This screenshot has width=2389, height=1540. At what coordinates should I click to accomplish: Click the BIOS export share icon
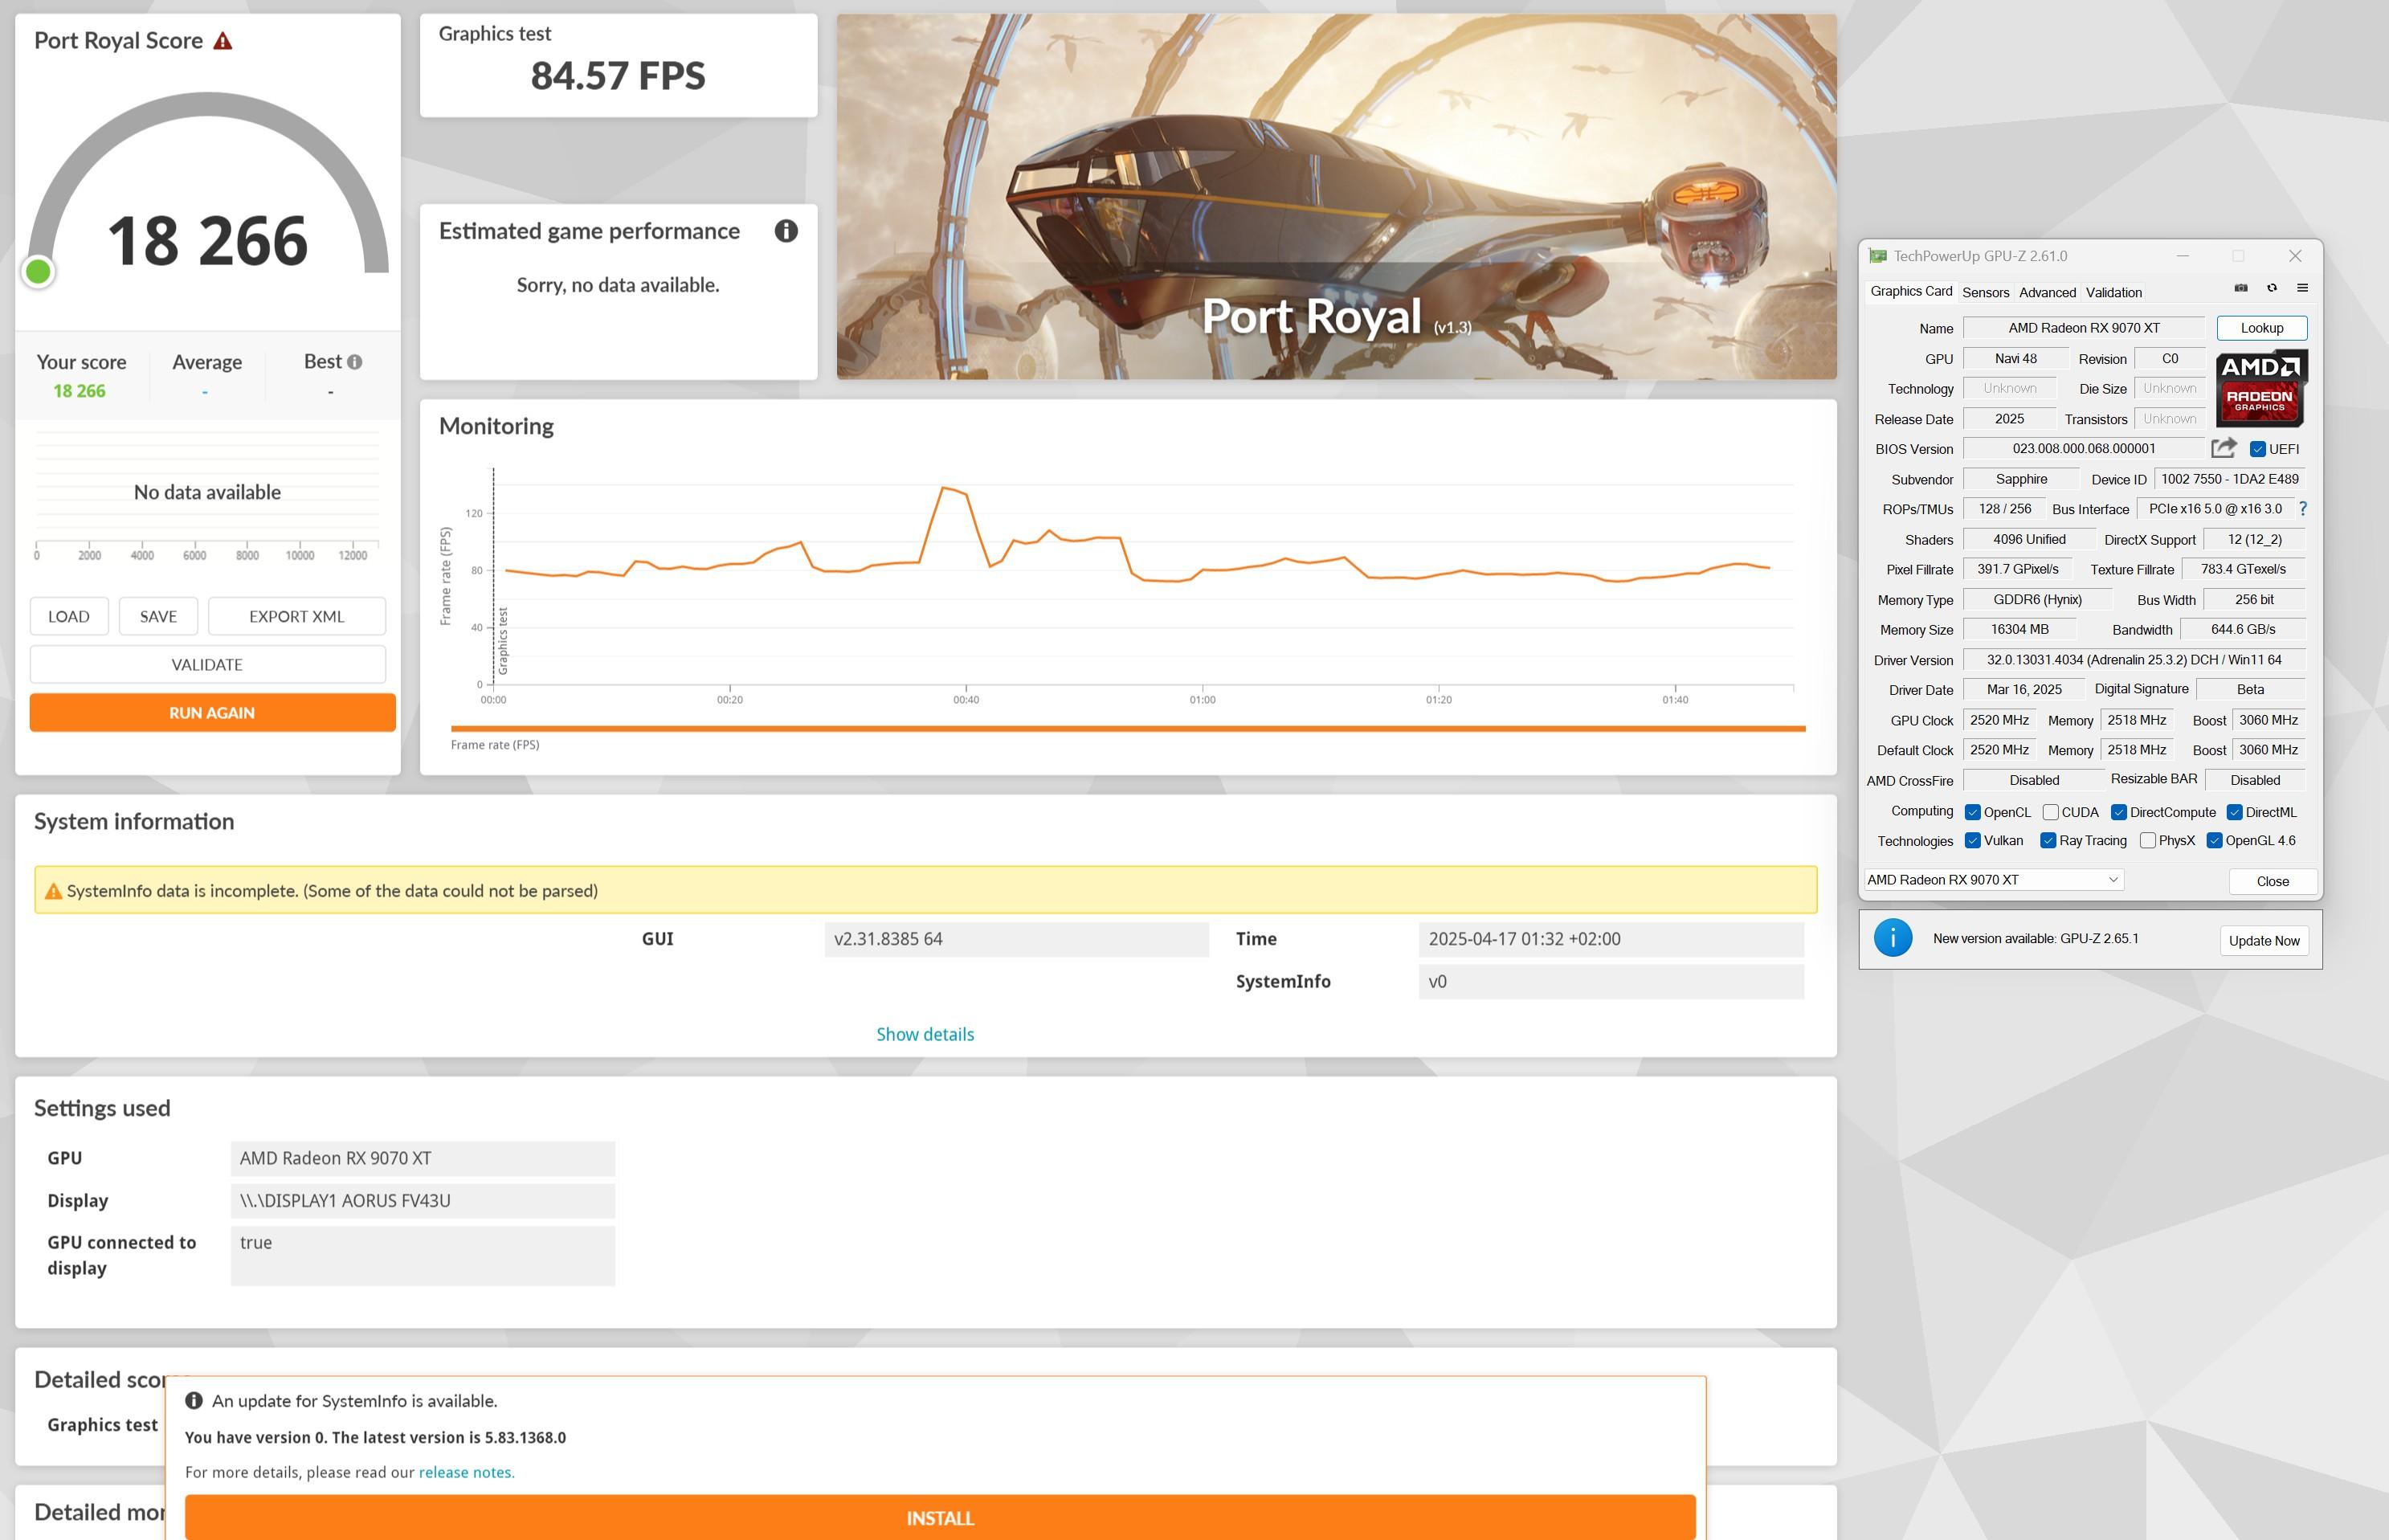tap(2224, 448)
